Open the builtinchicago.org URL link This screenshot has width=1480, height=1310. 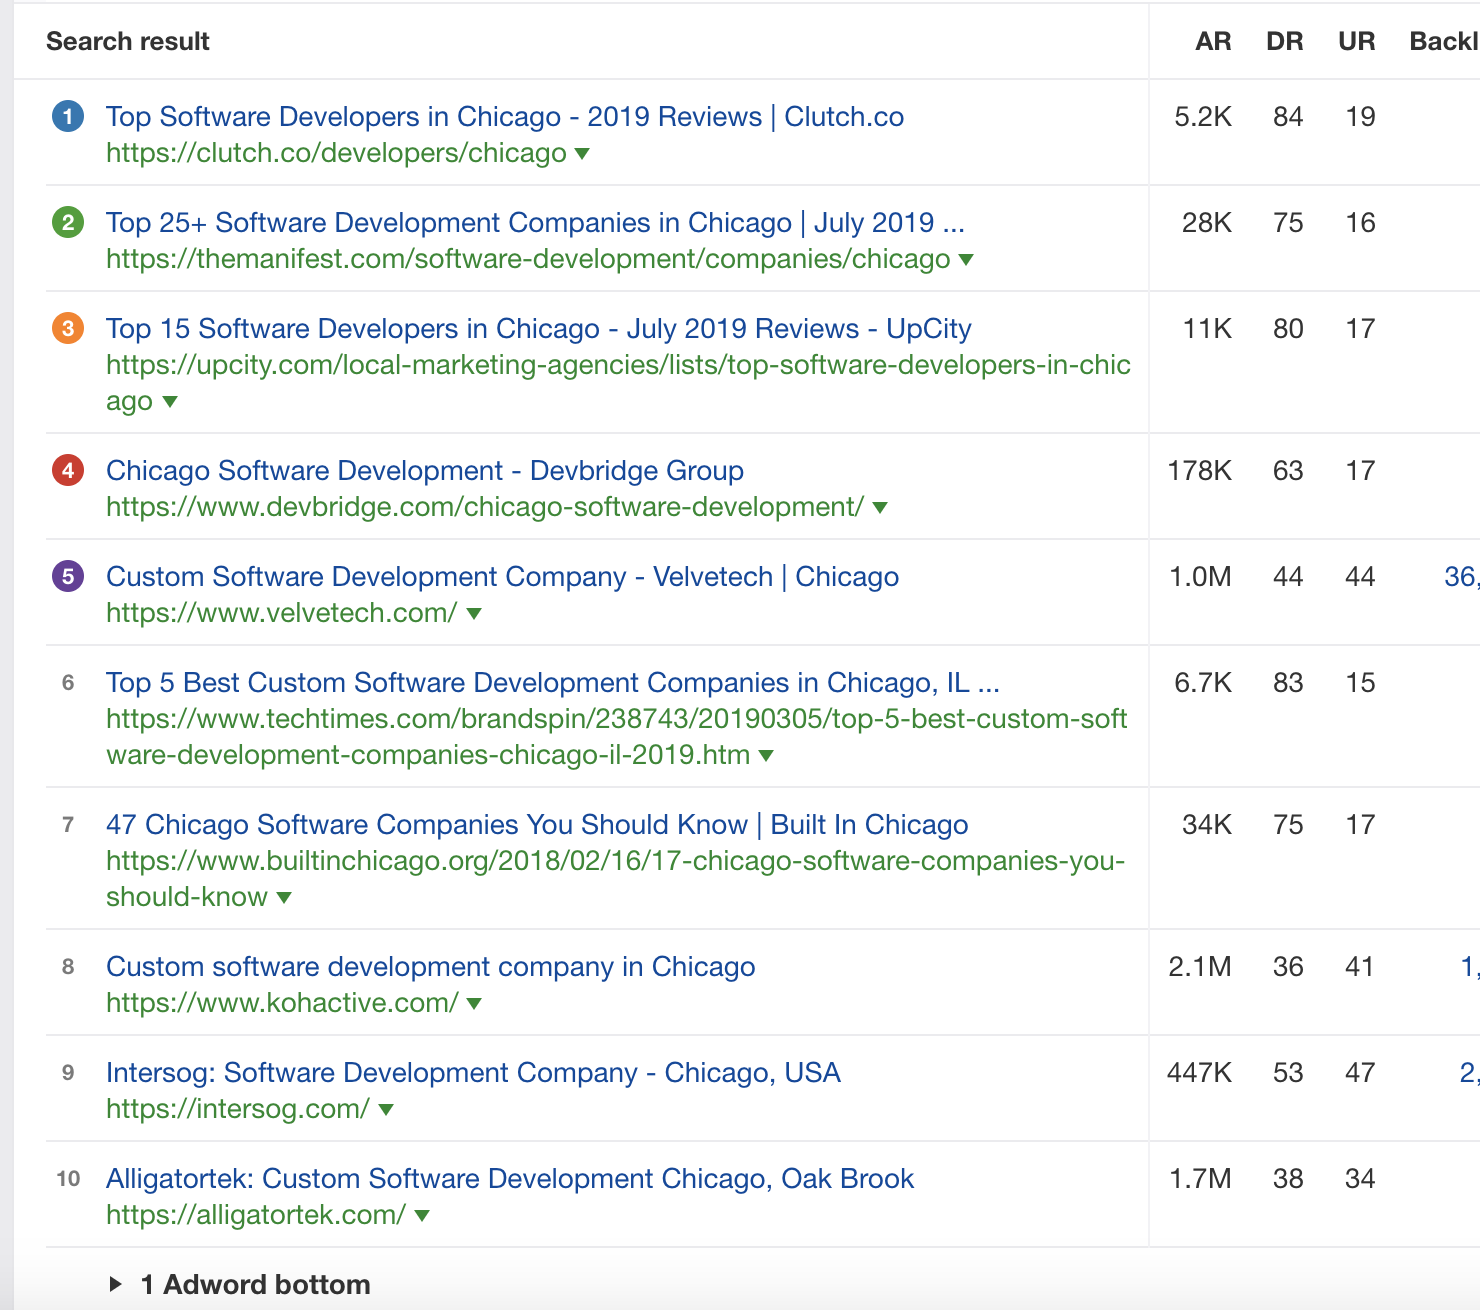616,879
